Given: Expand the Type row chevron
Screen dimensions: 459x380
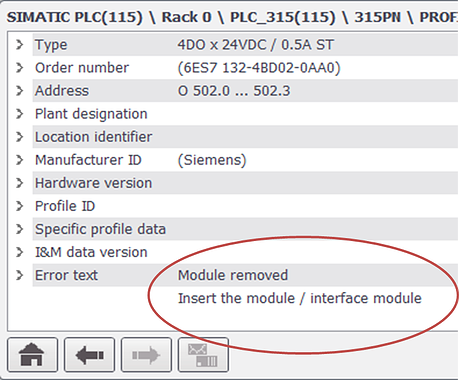Looking at the screenshot, I should click(20, 44).
